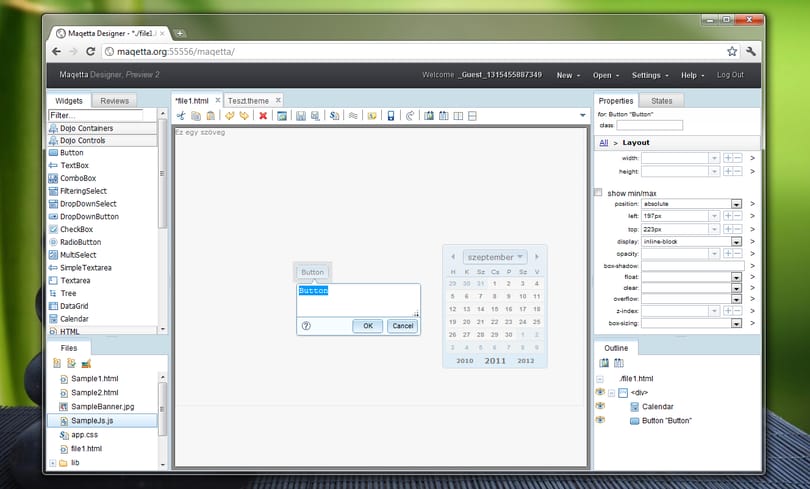Redo the action with the yellow forward arrow
810x489 pixels.
244,116
